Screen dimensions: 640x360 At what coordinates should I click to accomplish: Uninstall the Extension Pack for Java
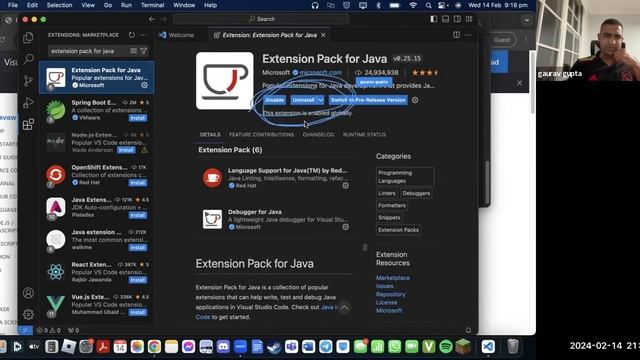click(x=303, y=100)
